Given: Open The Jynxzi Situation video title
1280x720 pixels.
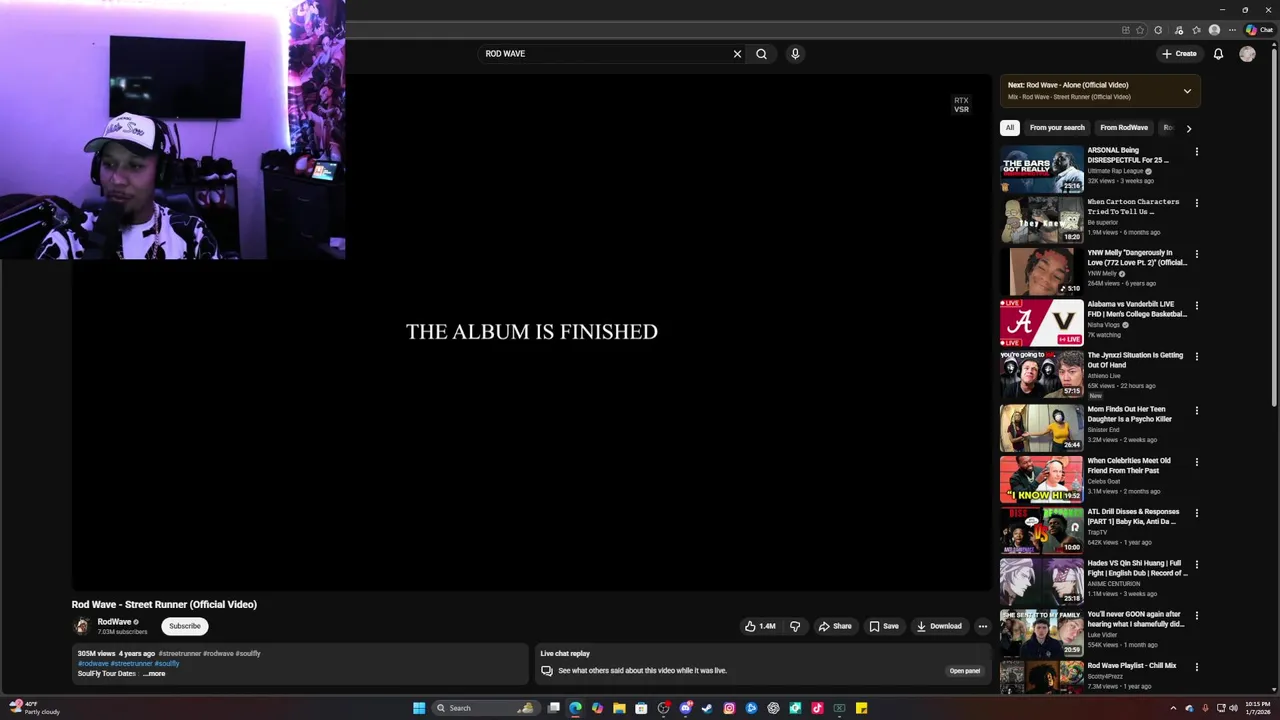Looking at the screenshot, I should click(x=1135, y=360).
